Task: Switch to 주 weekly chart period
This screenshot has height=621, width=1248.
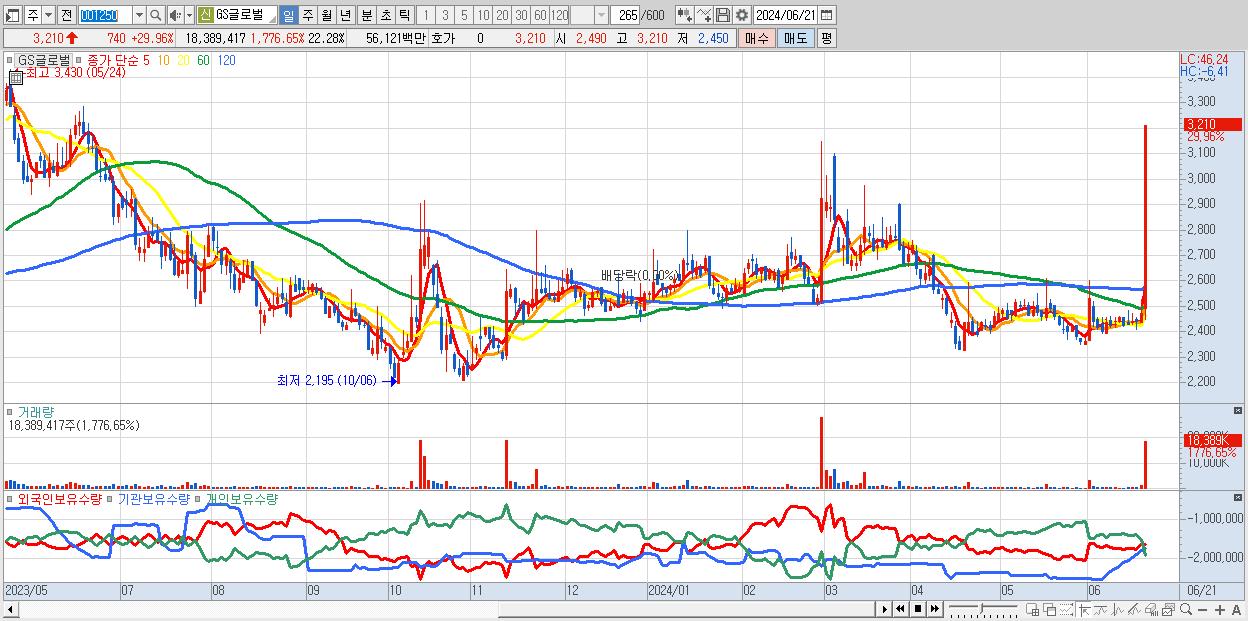Action: 307,15
